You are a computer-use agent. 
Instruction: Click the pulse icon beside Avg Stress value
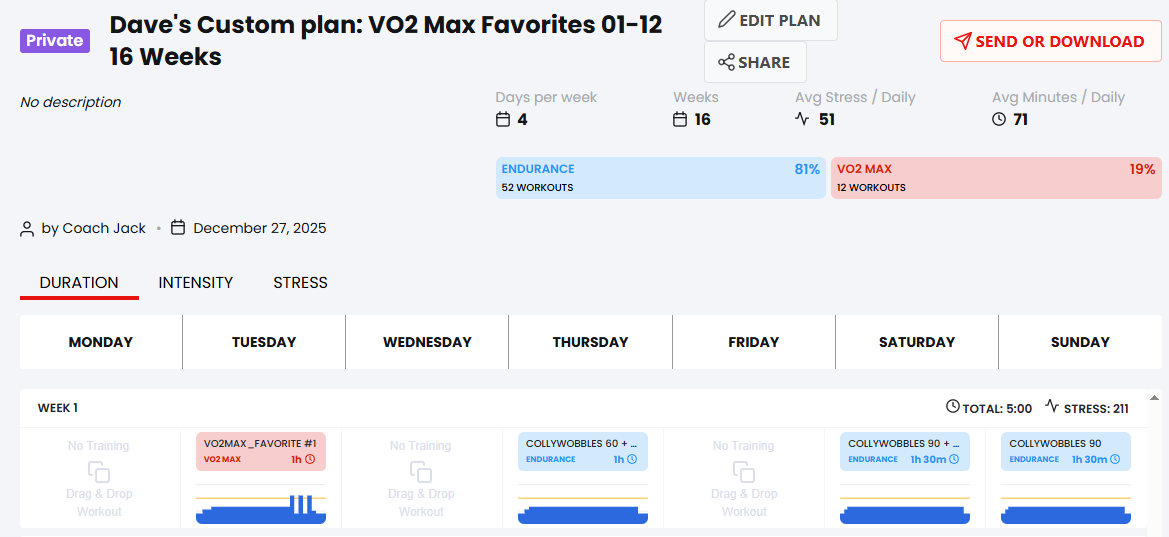[802, 119]
